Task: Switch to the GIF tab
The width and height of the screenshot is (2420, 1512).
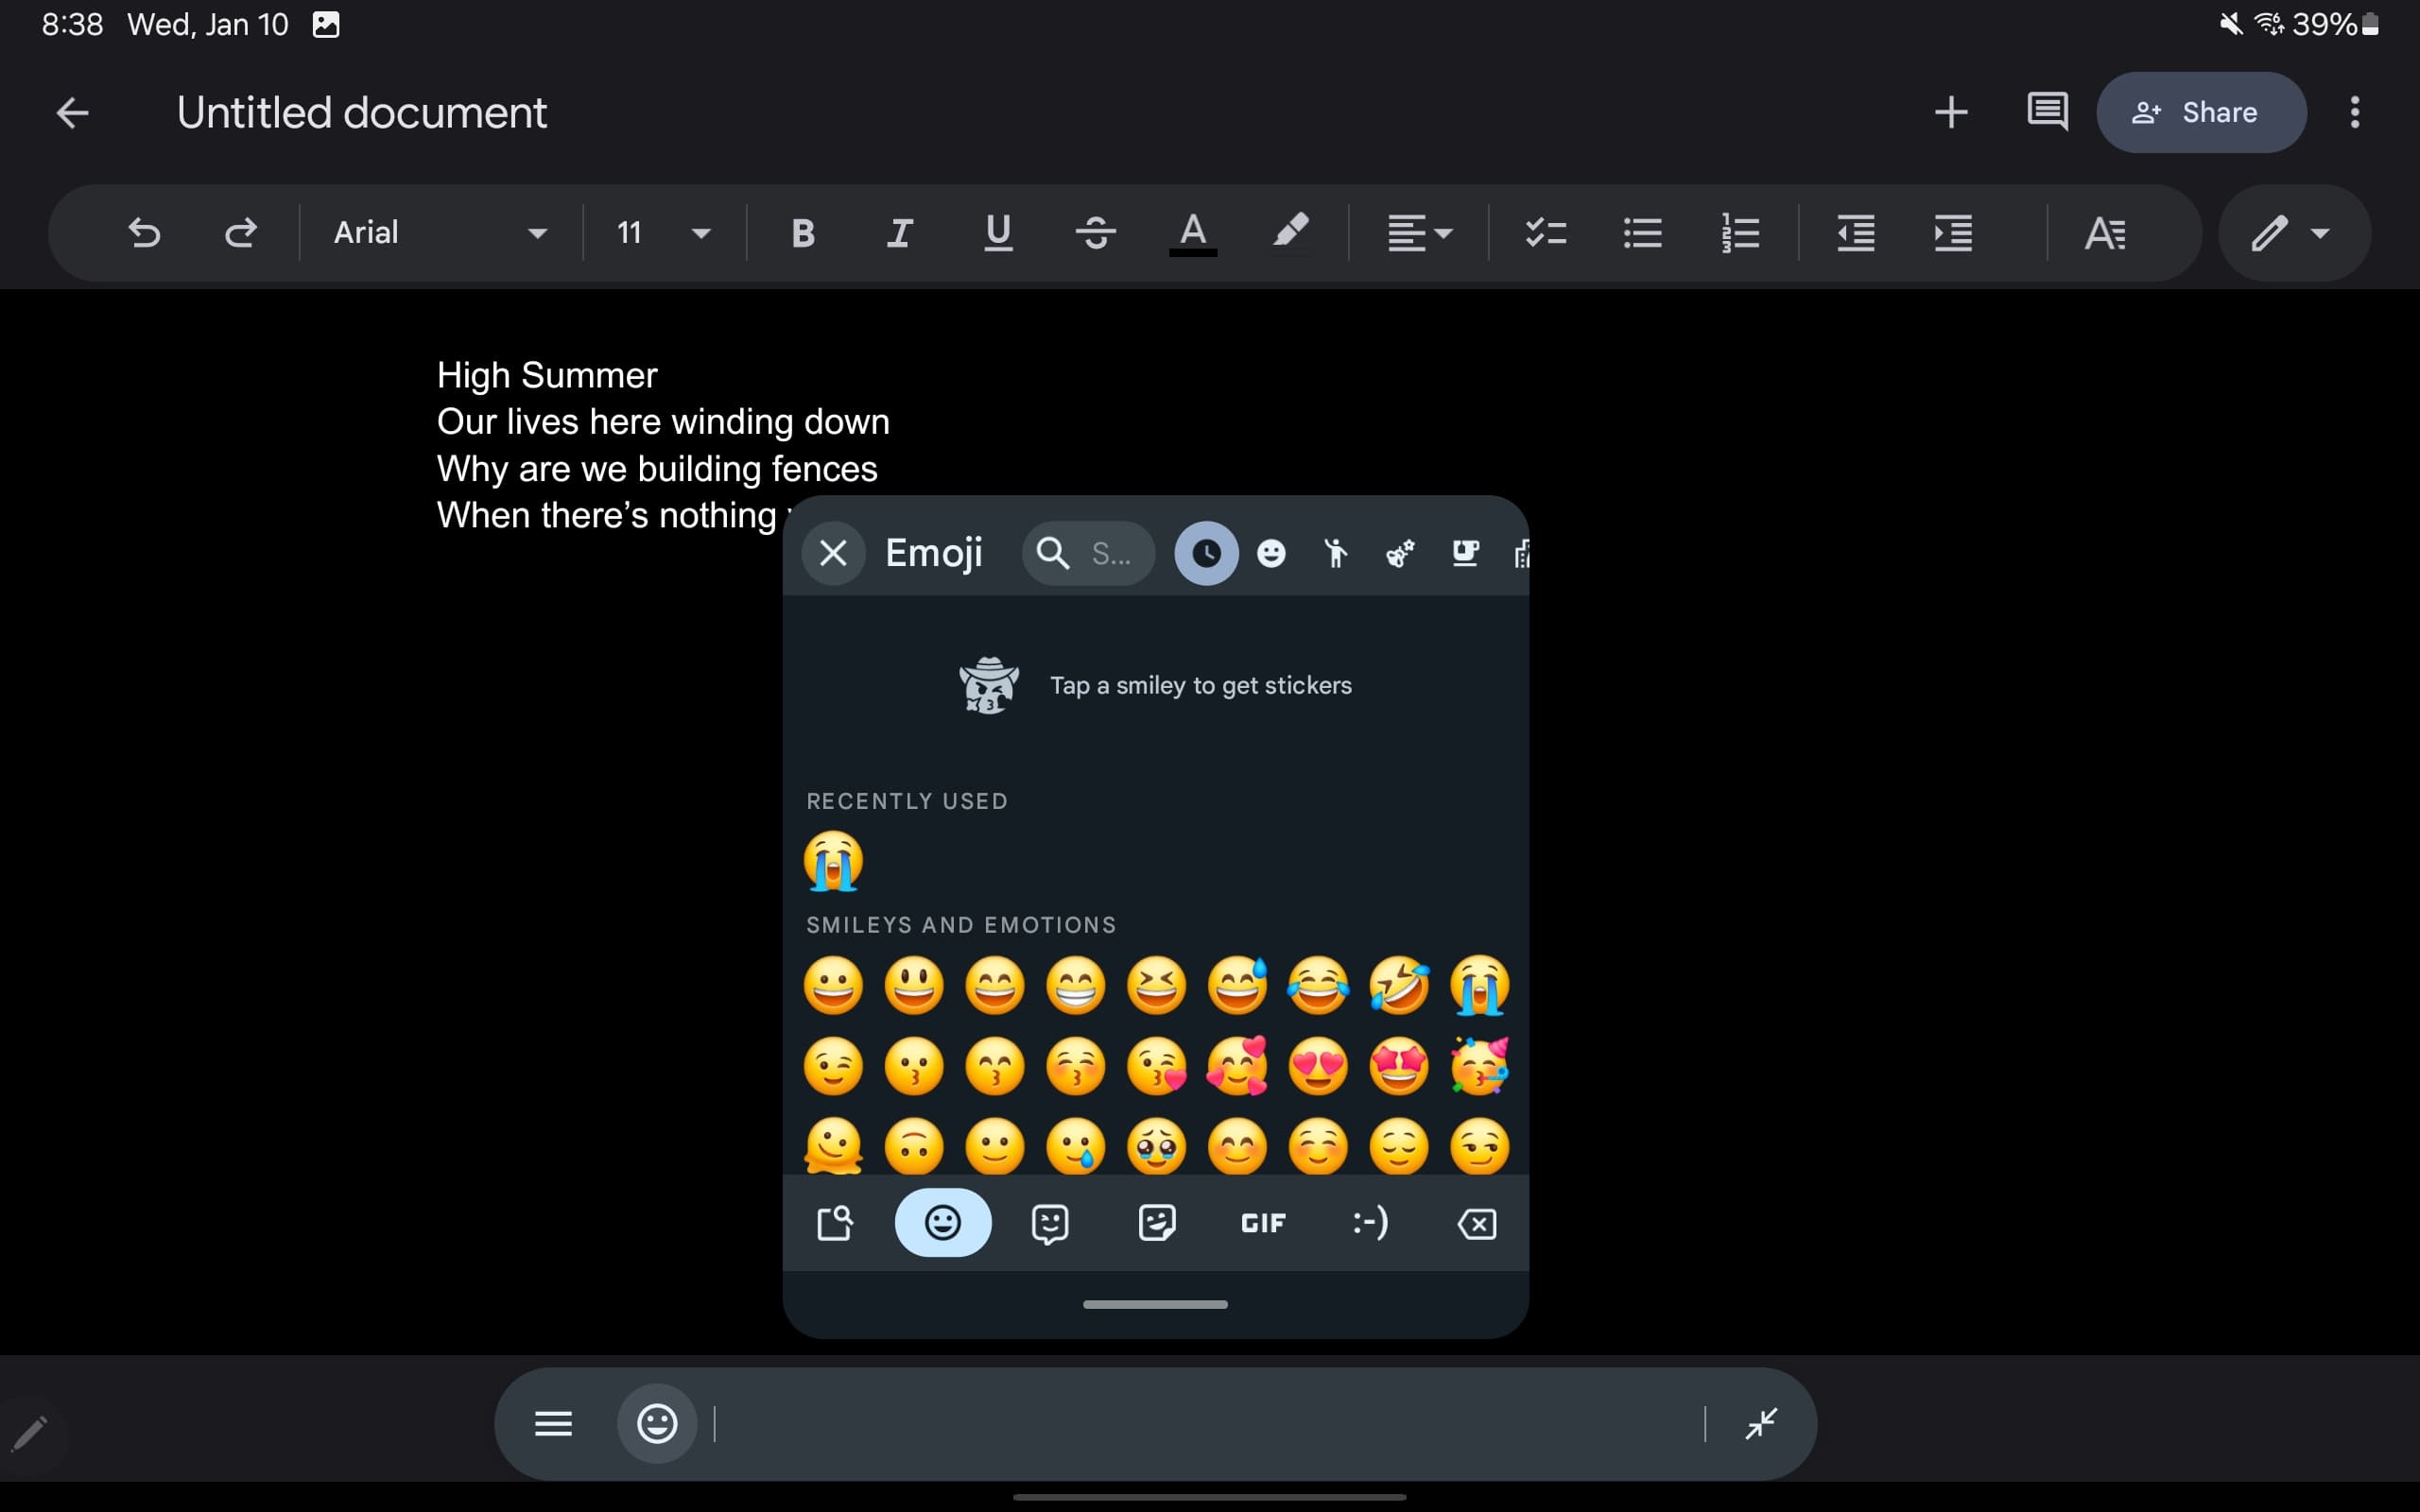Action: [x=1263, y=1223]
